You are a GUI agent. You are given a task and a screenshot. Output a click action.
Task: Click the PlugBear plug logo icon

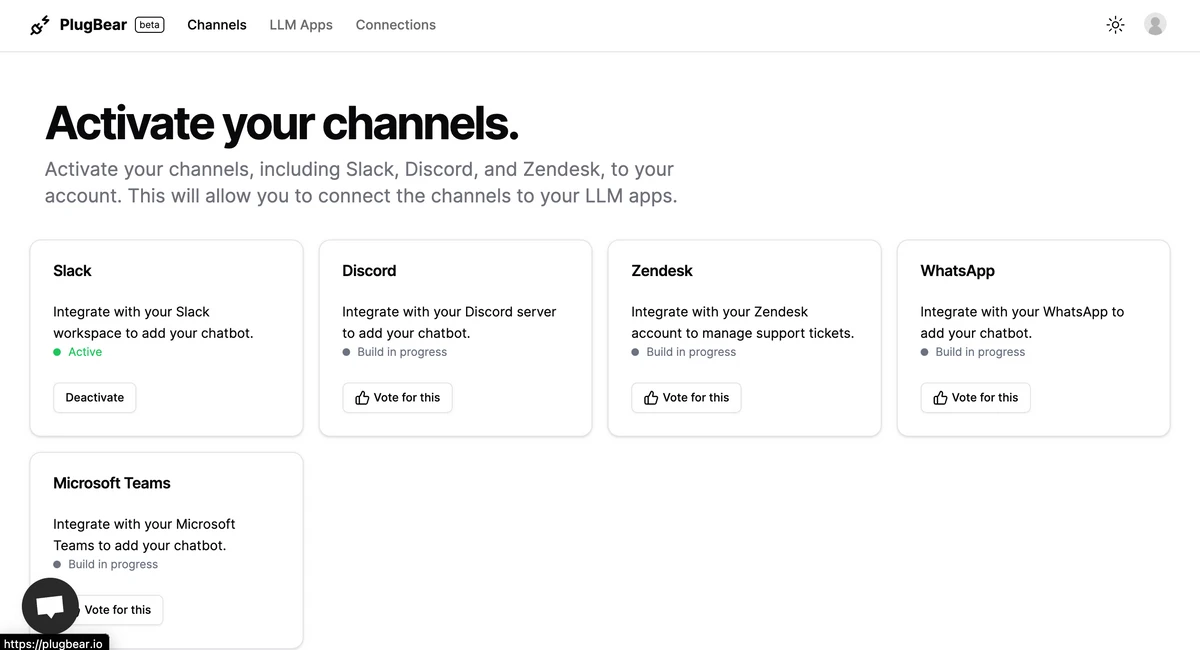point(40,25)
